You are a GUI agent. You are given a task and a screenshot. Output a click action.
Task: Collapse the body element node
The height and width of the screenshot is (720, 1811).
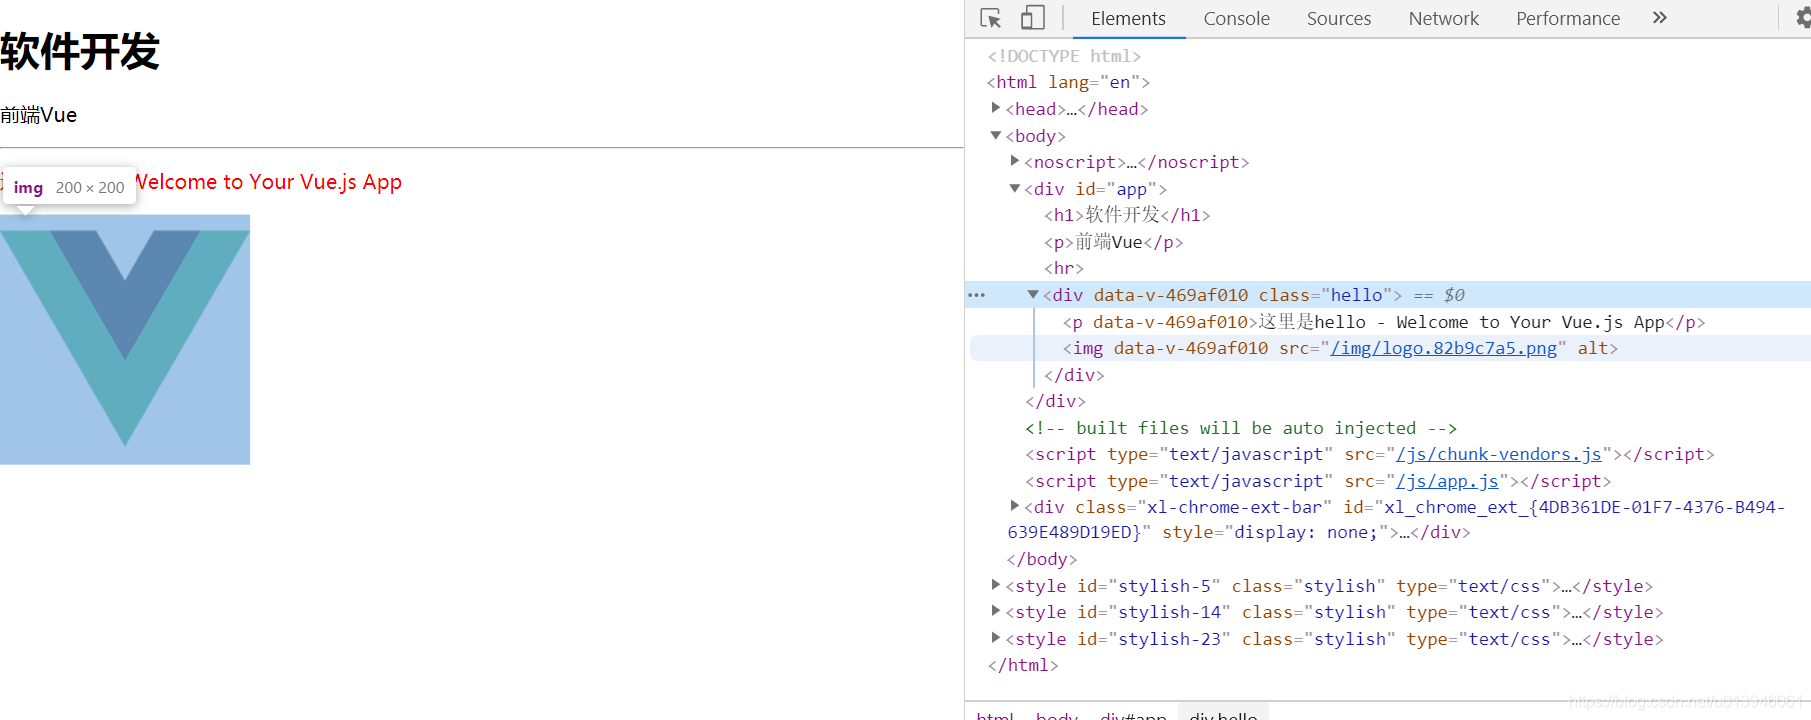pos(996,135)
